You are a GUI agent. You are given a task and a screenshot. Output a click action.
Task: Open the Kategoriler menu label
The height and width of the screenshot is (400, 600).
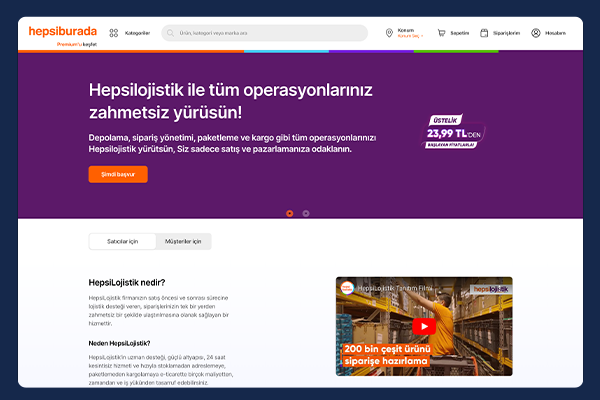click(x=137, y=33)
